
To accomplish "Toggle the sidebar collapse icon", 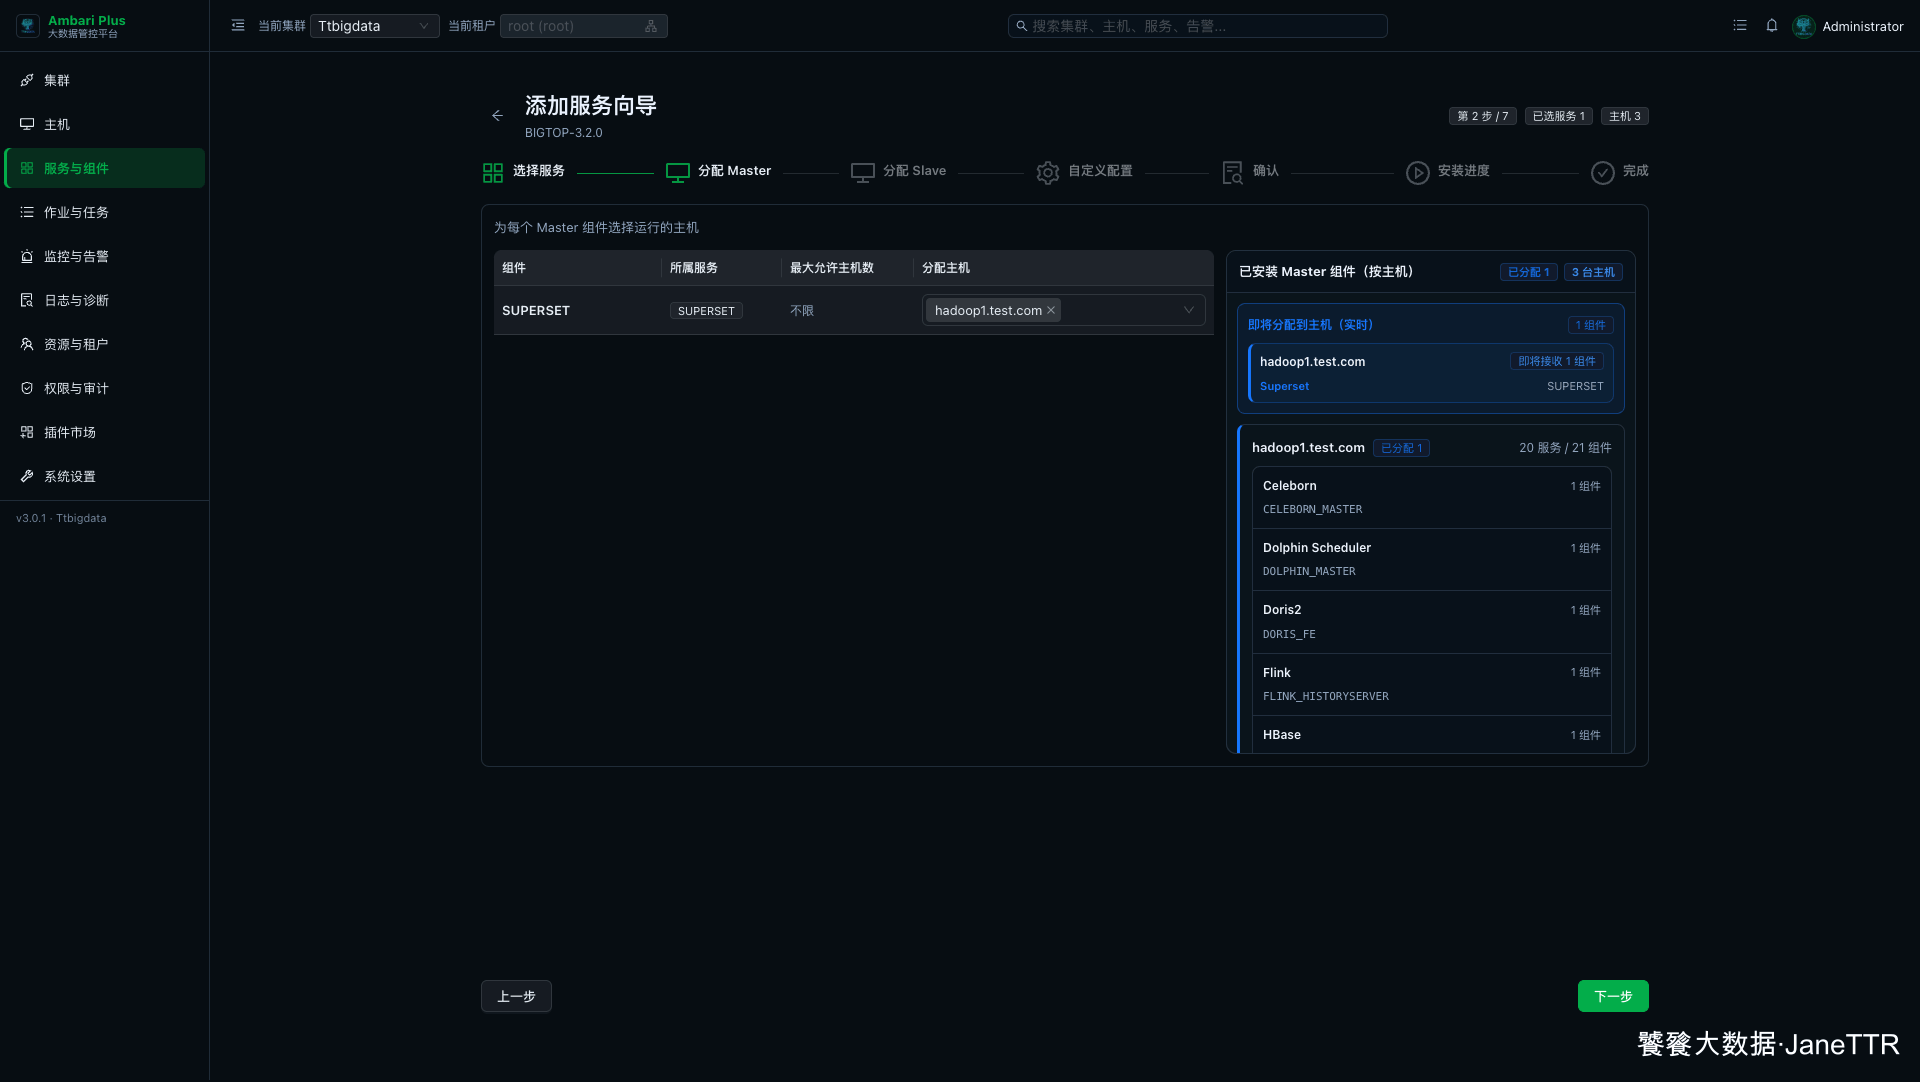I will (x=238, y=26).
